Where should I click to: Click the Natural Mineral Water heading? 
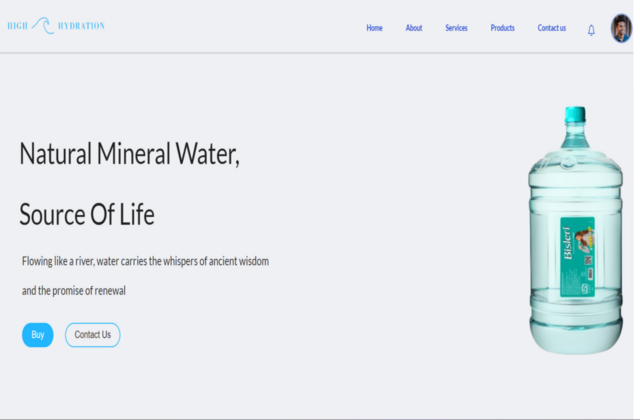(129, 154)
